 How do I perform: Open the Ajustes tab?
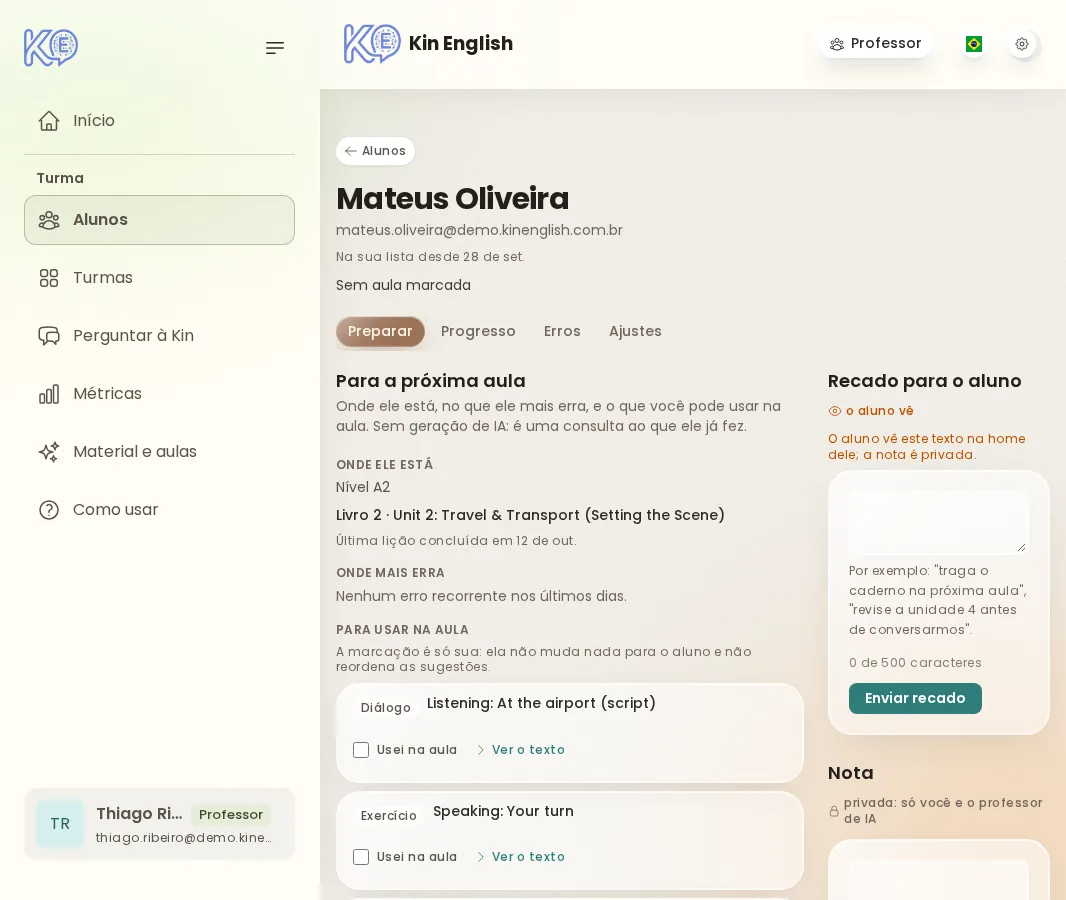point(635,332)
